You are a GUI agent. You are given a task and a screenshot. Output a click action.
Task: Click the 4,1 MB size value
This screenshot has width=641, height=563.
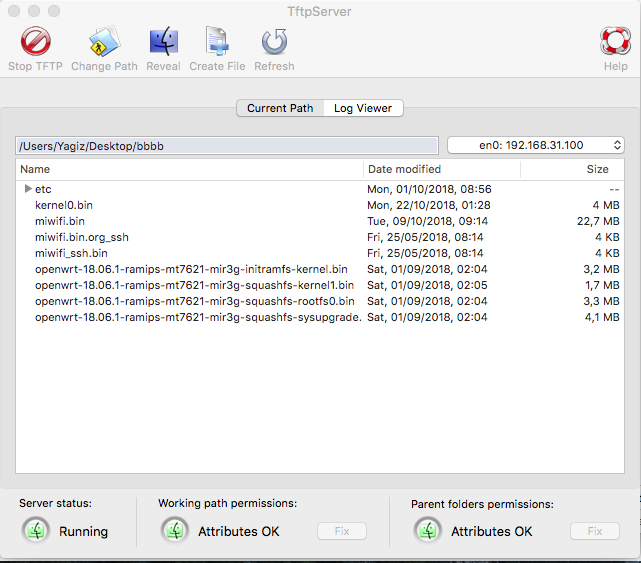(602, 317)
